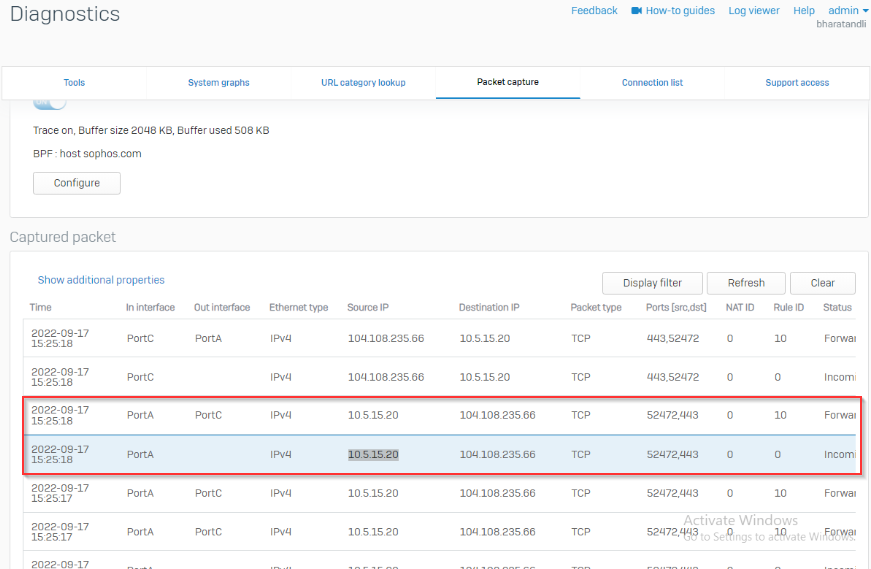This screenshot has height=569, width=871.
Task: Click the In interface column header
Action: [150, 307]
